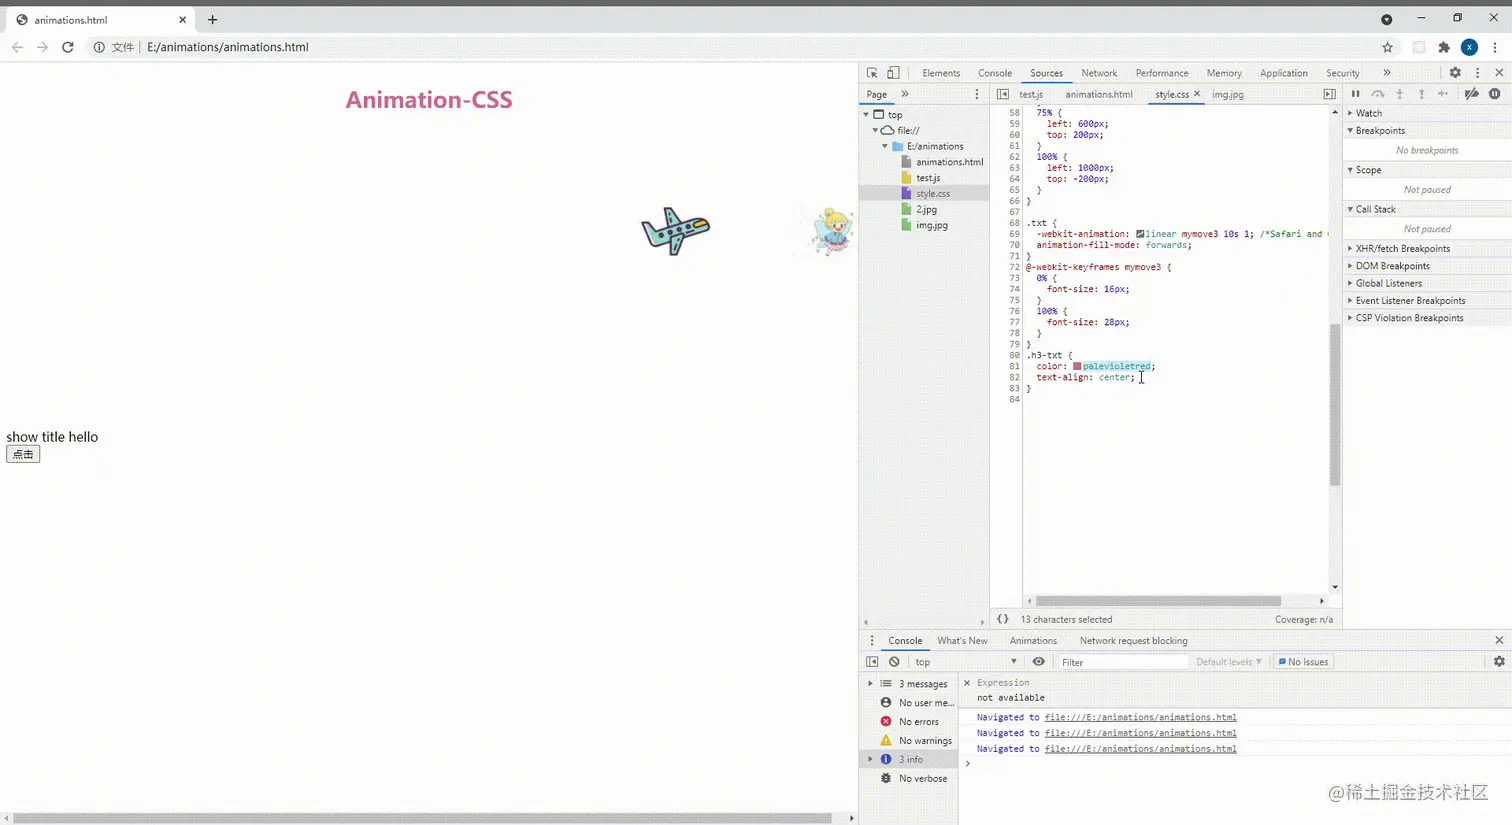
Task: Expand the 3 messages group
Action: 870,684
